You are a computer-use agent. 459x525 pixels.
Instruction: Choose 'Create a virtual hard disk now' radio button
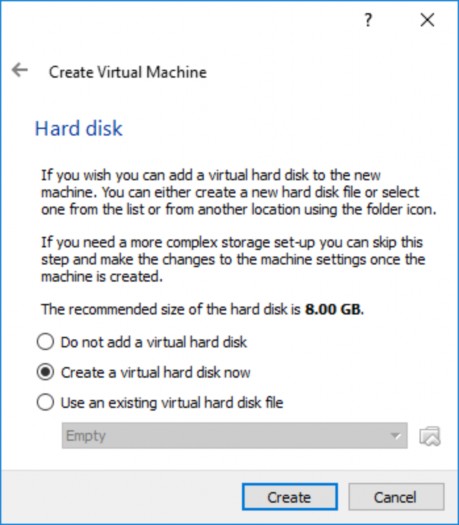click(x=45, y=372)
